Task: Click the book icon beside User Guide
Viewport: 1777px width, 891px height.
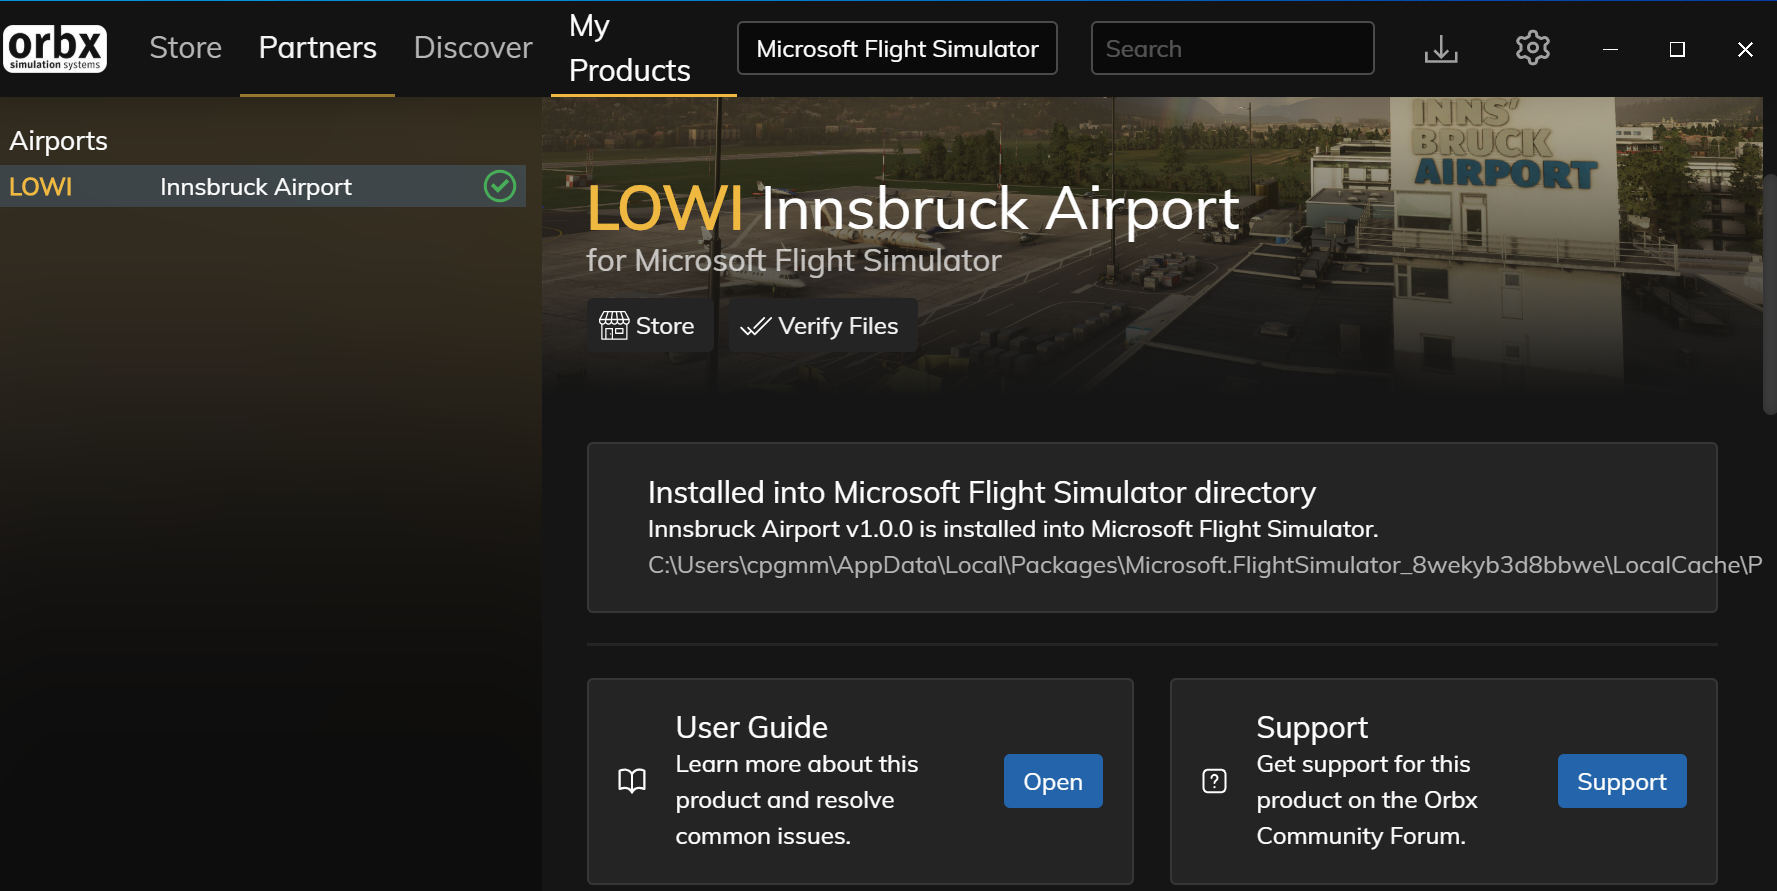Action: click(x=632, y=781)
